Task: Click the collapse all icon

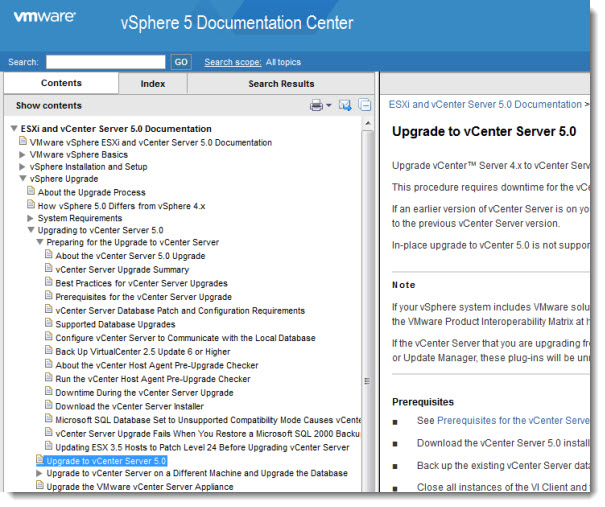Action: click(x=367, y=105)
